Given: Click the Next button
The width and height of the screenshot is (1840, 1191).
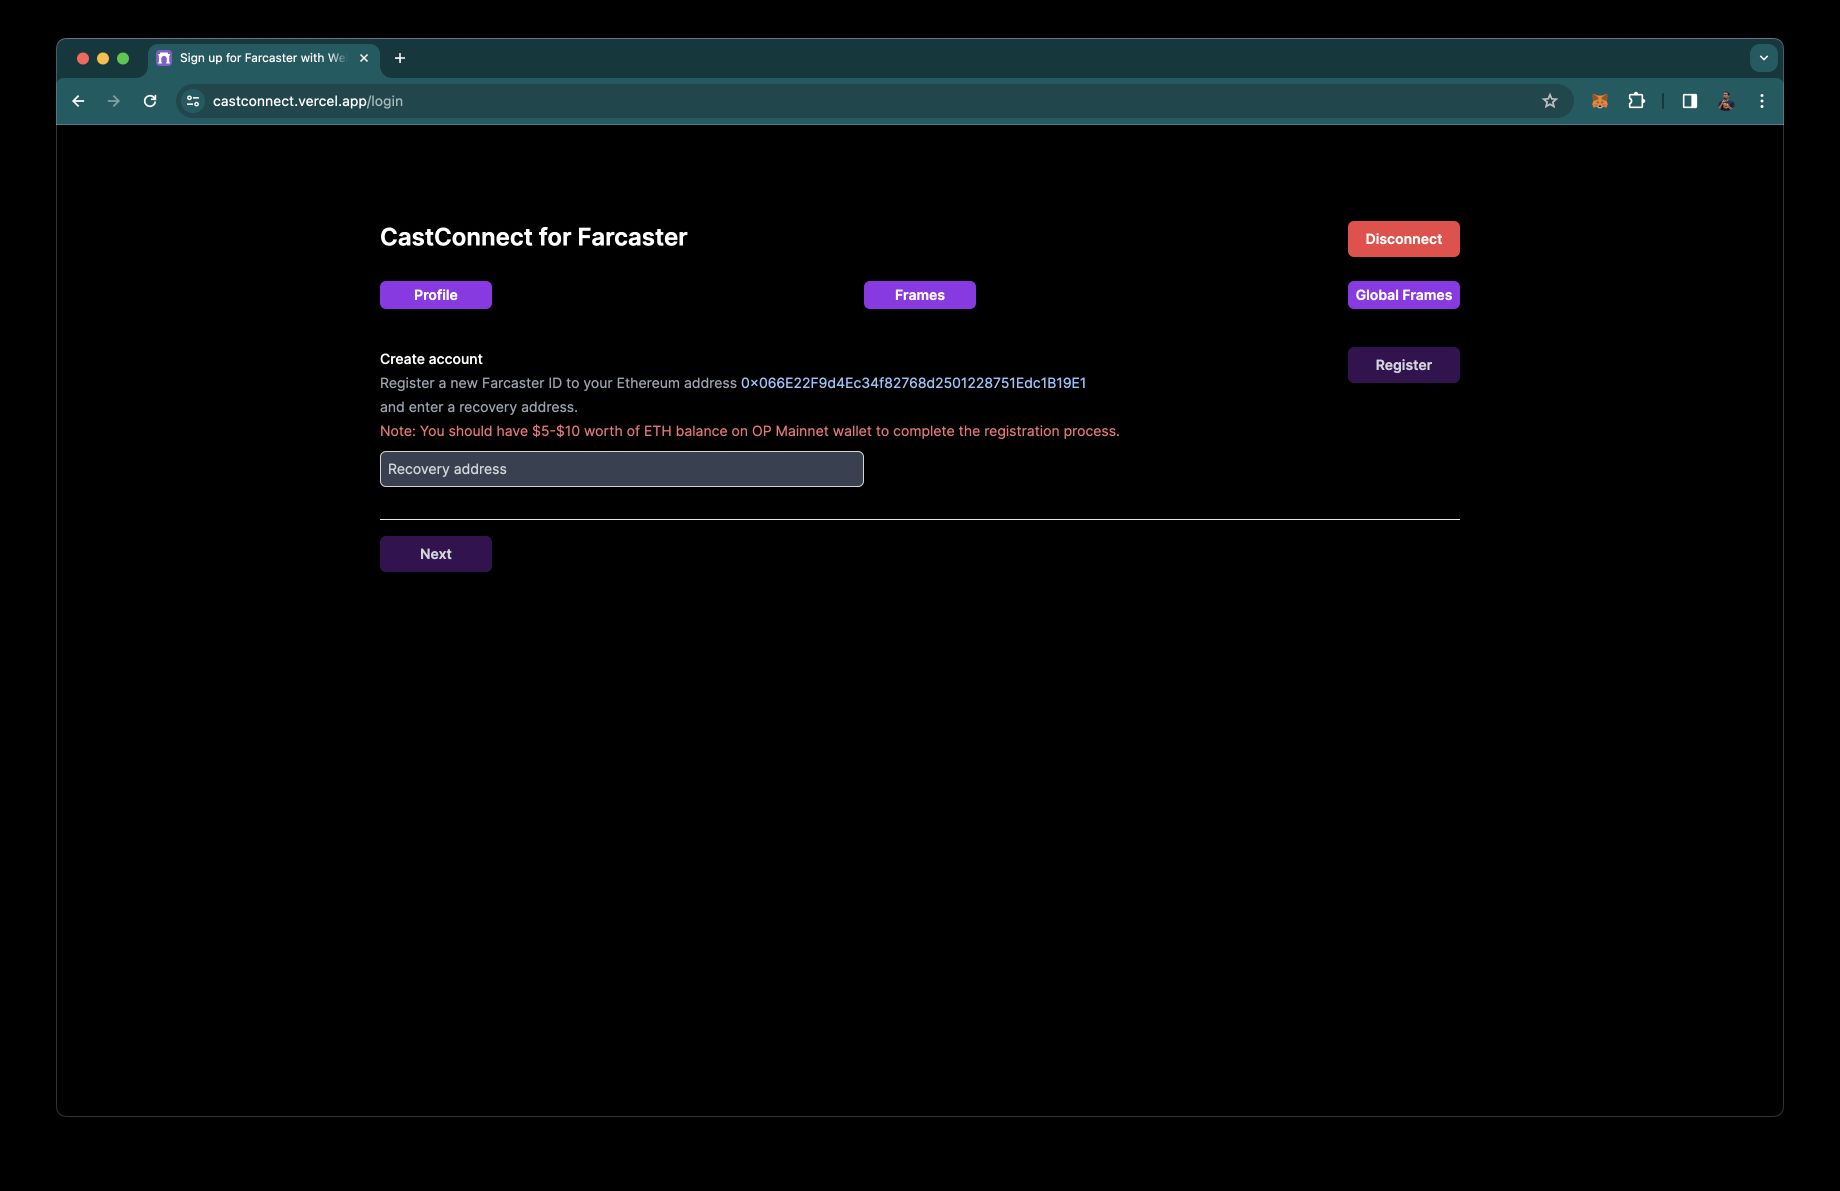Looking at the screenshot, I should [436, 554].
